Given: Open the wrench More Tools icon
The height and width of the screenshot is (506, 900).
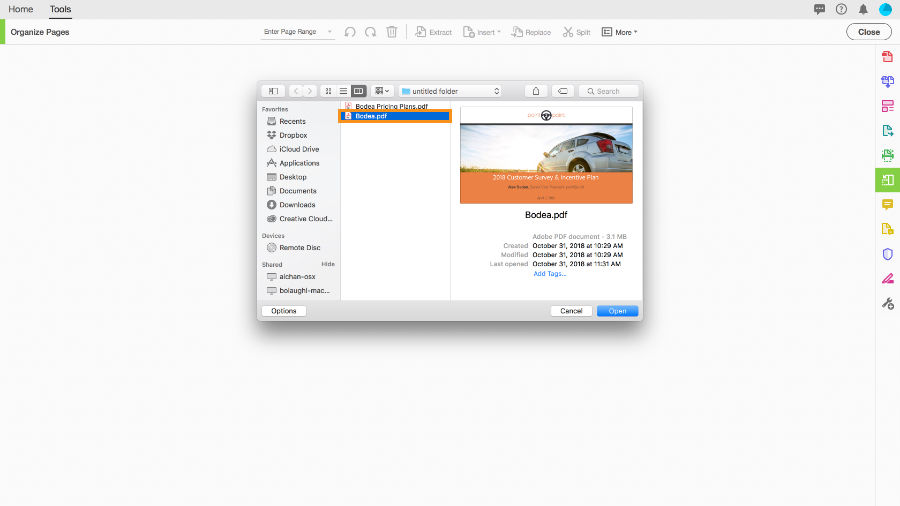Looking at the screenshot, I should coord(887,303).
